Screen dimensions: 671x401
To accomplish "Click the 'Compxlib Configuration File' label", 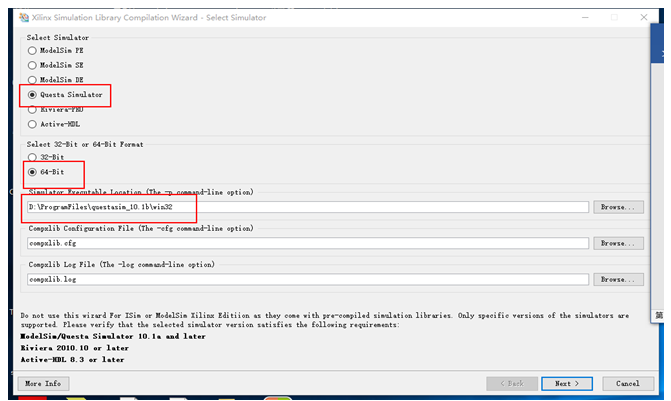I will 141,229.
